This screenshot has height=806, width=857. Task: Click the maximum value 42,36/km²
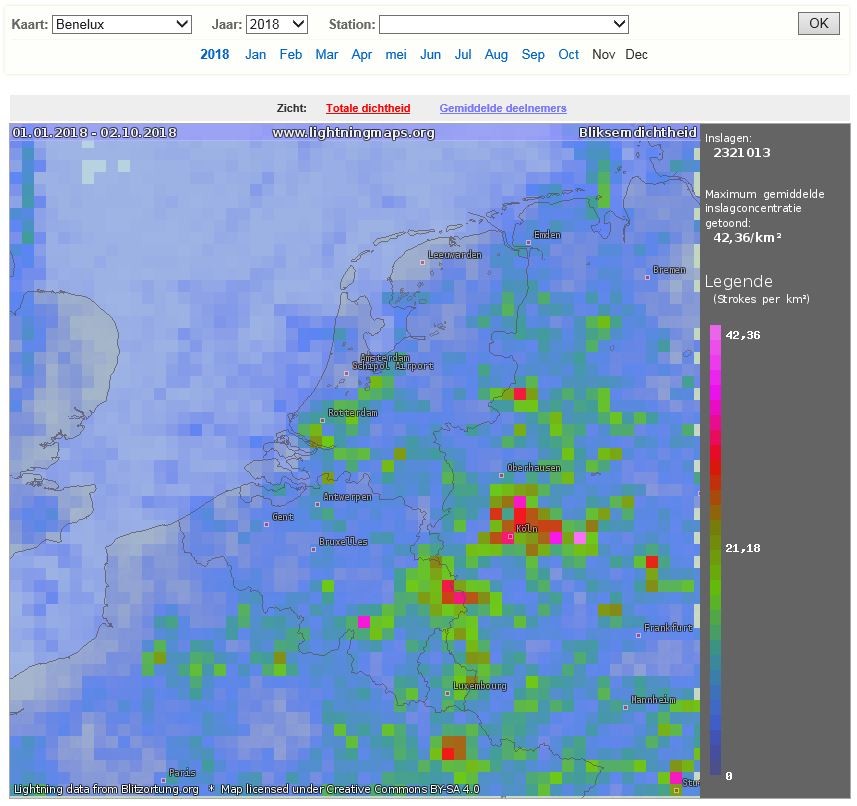point(747,237)
